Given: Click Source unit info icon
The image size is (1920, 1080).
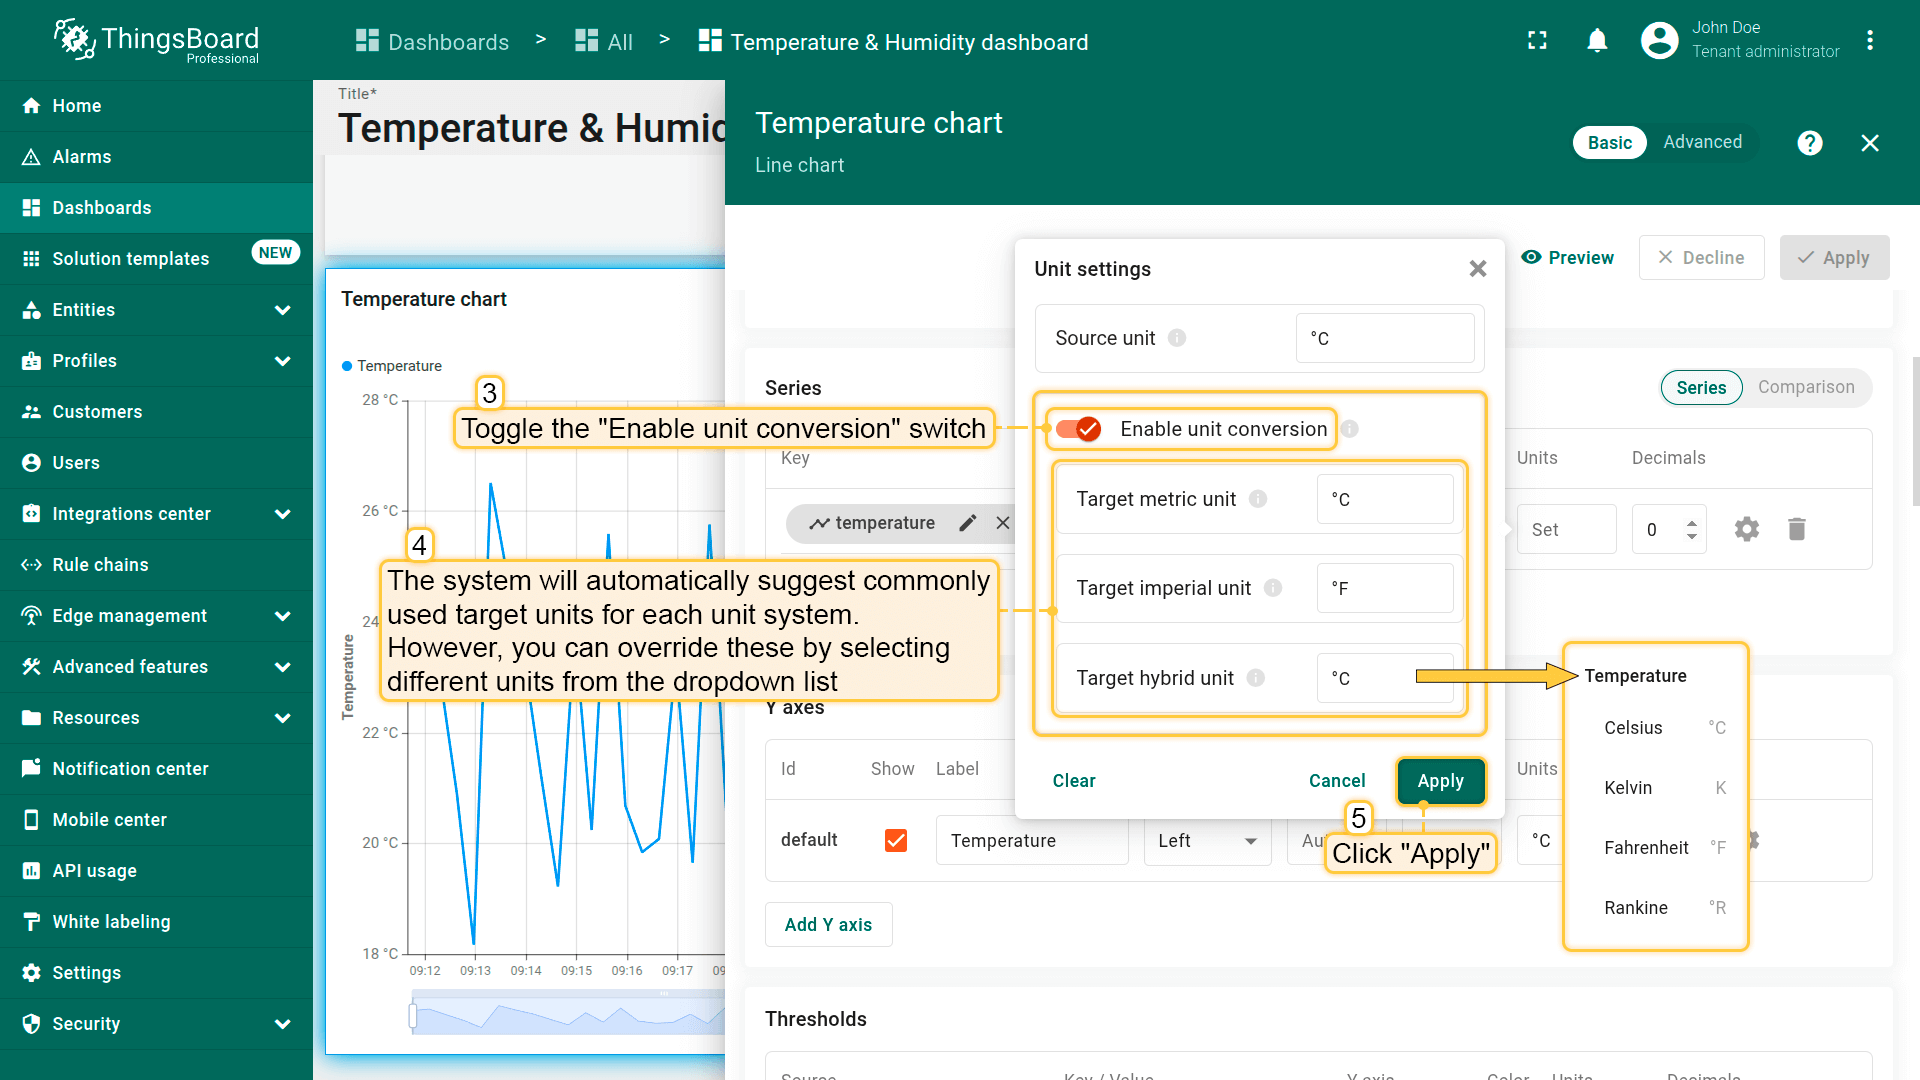Looking at the screenshot, I should (1177, 338).
